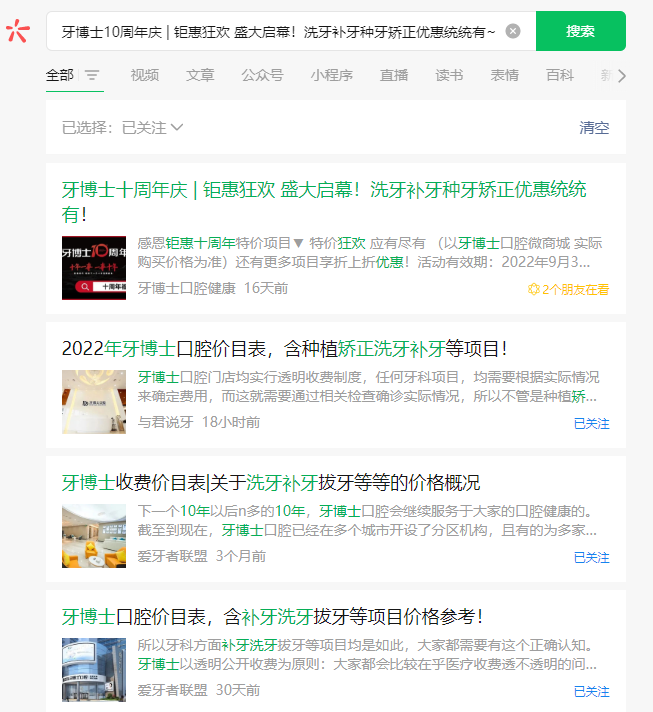The image size is (653, 712).
Task: Click 与君说牙 account name
Action: click(166, 422)
